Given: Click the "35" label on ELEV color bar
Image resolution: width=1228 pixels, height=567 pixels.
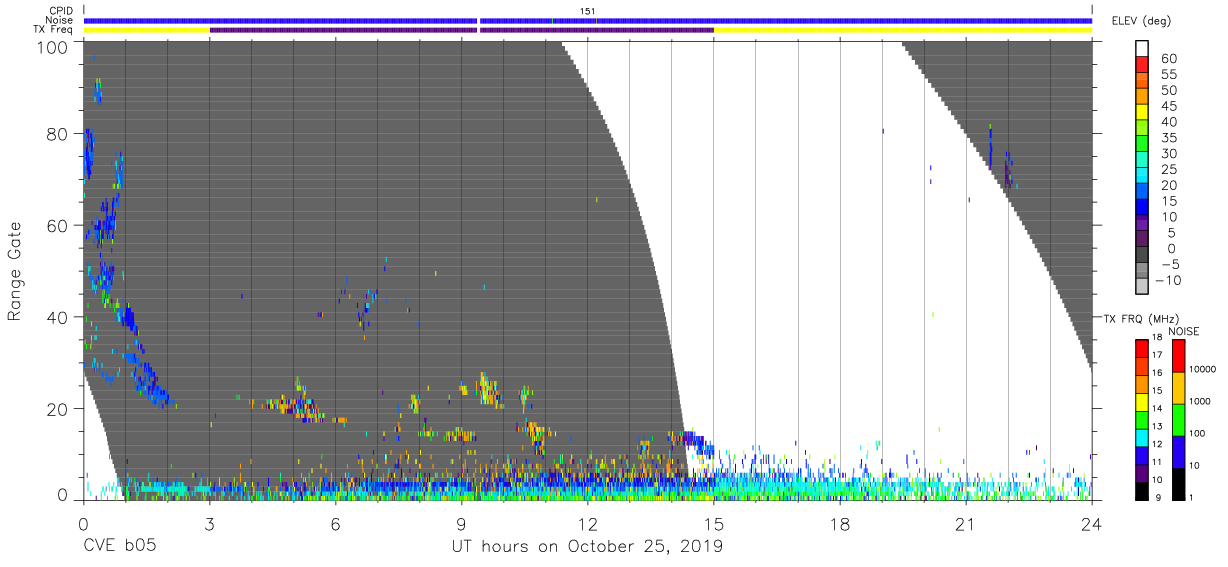Looking at the screenshot, I should (1169, 138).
